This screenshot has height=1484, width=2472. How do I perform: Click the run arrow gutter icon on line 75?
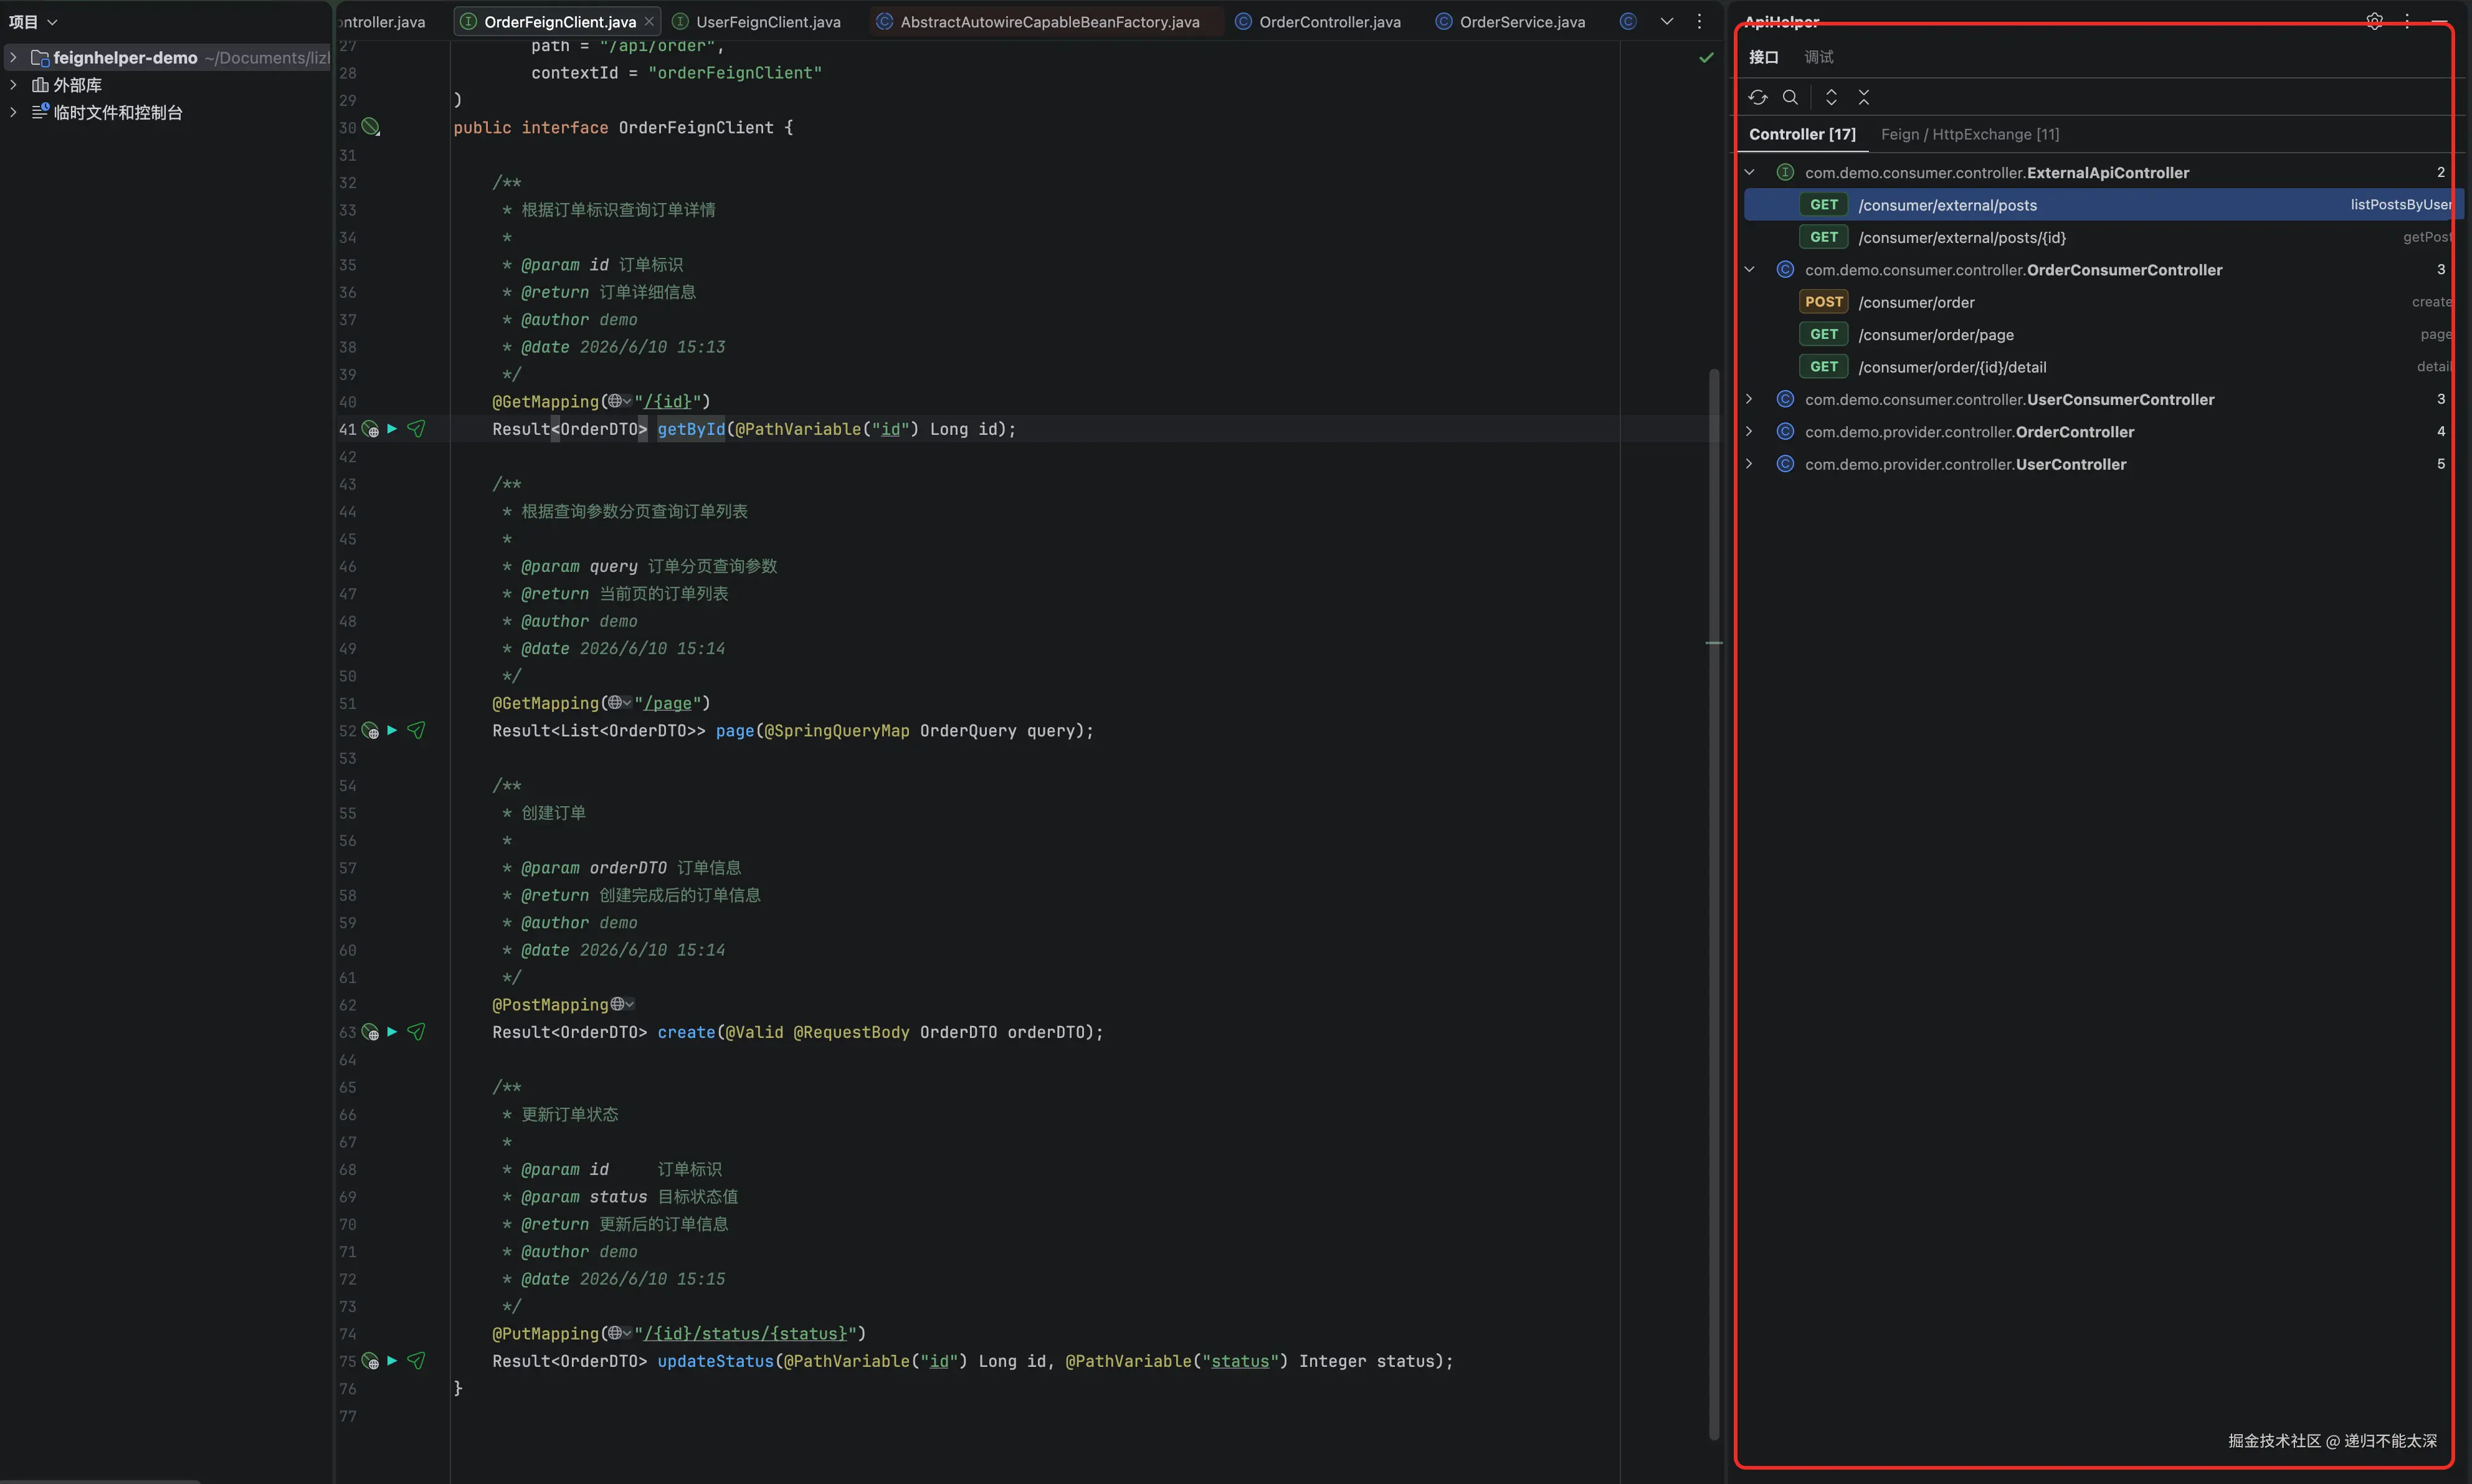(392, 1361)
